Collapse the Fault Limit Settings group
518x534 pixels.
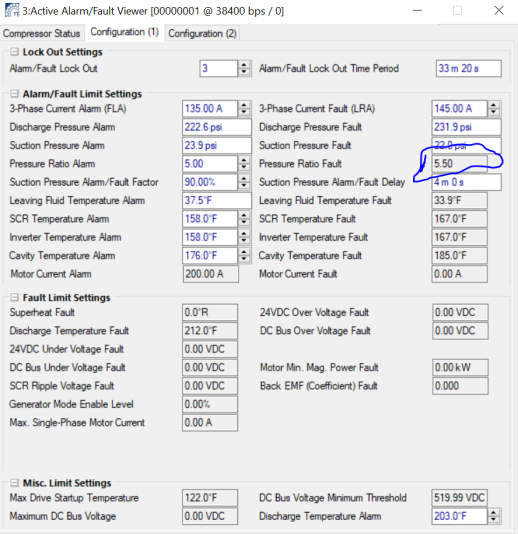point(14,298)
